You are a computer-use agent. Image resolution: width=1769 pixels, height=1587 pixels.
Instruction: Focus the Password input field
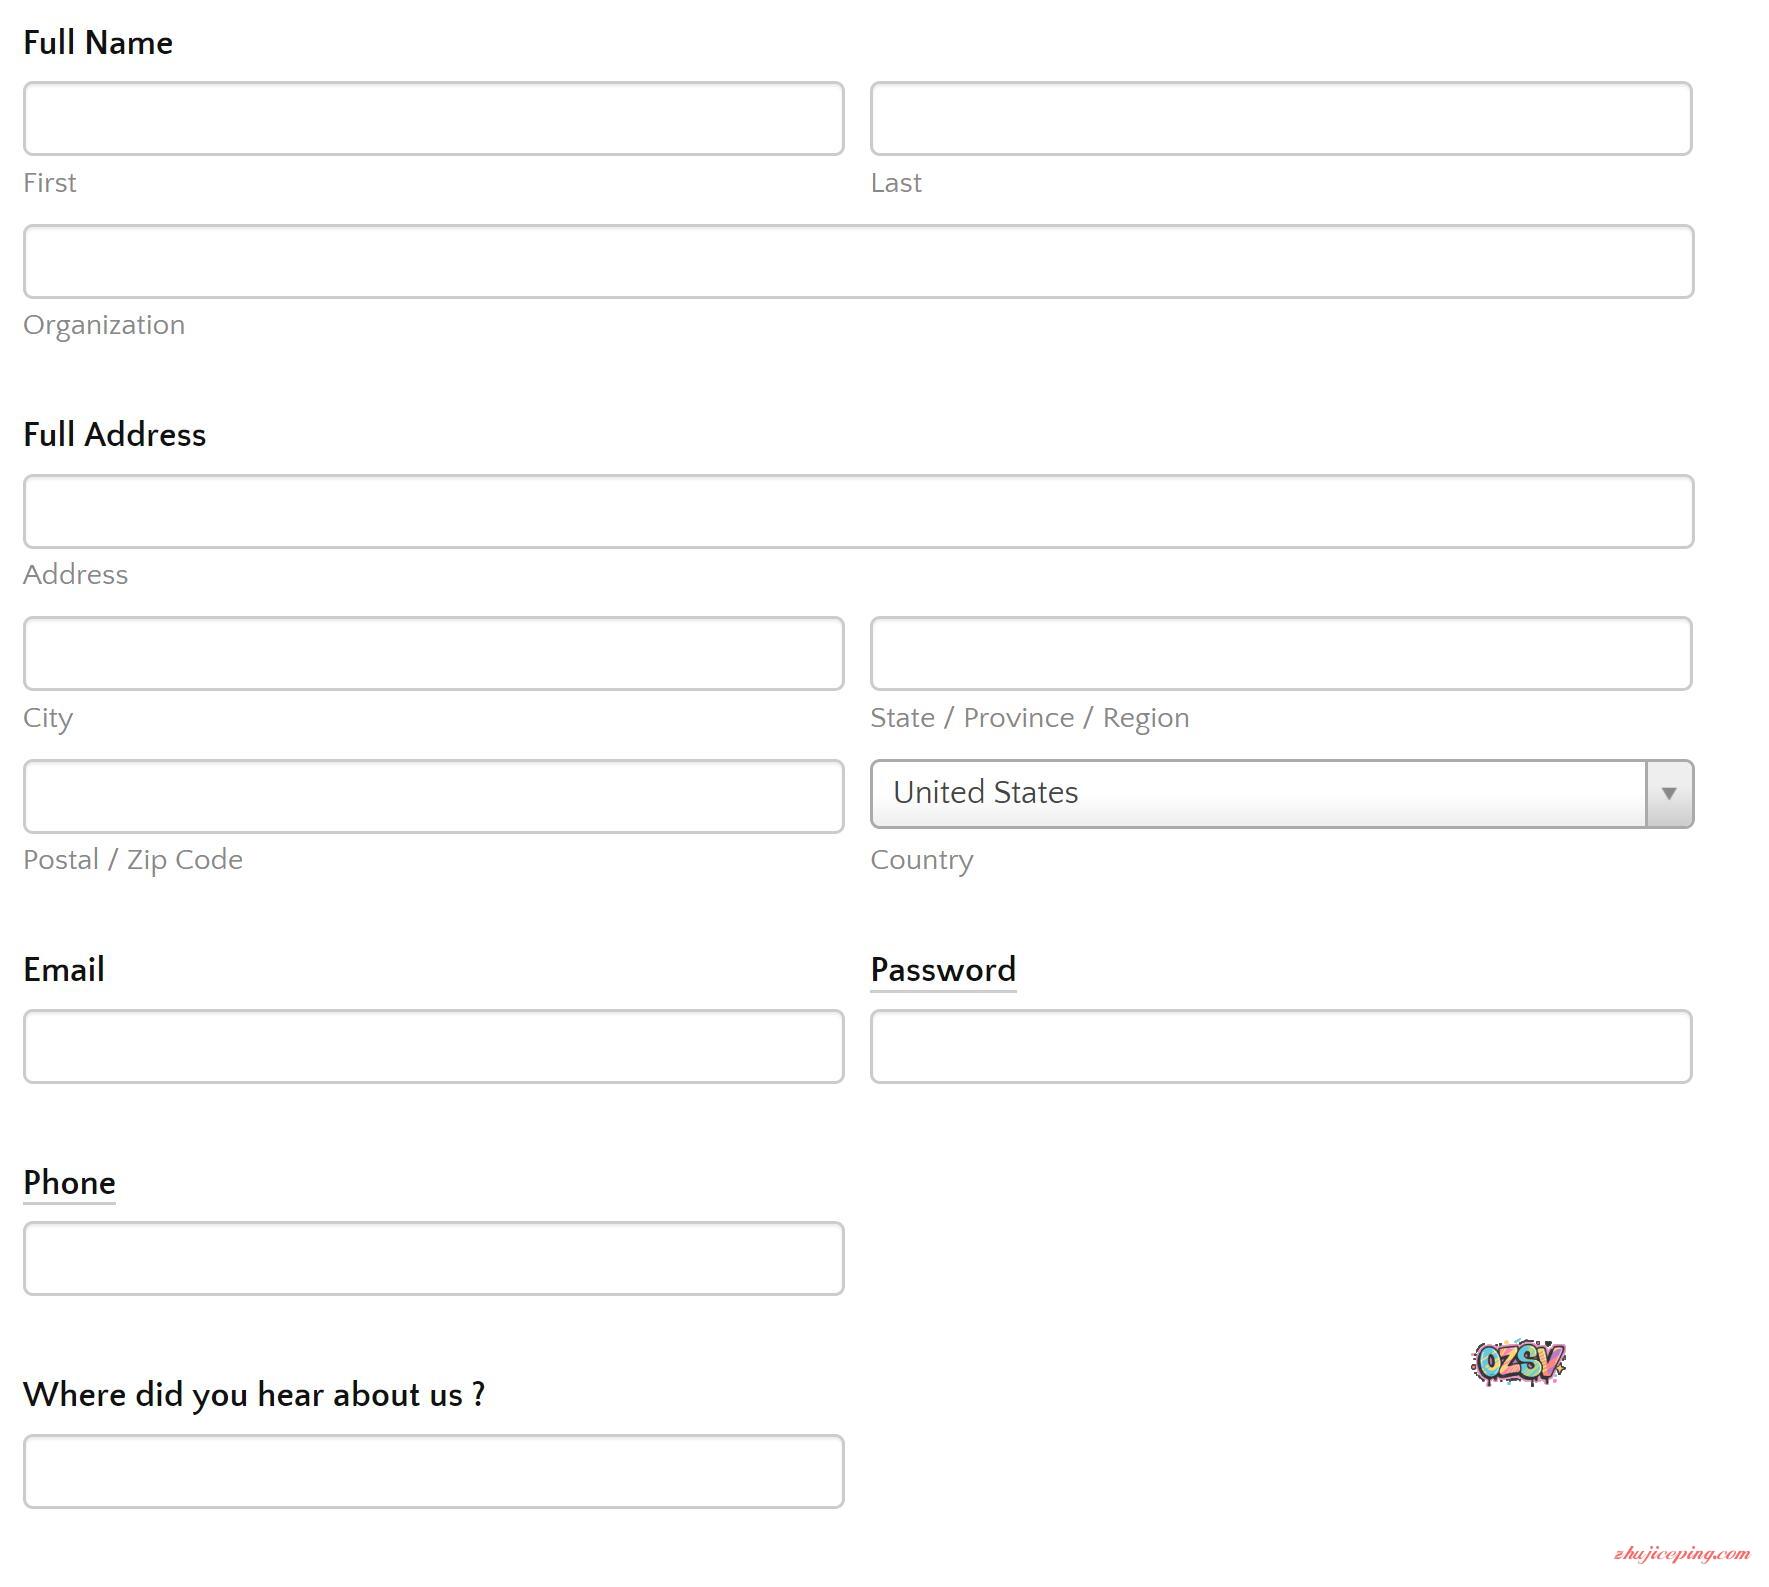pyautogui.click(x=1280, y=1047)
